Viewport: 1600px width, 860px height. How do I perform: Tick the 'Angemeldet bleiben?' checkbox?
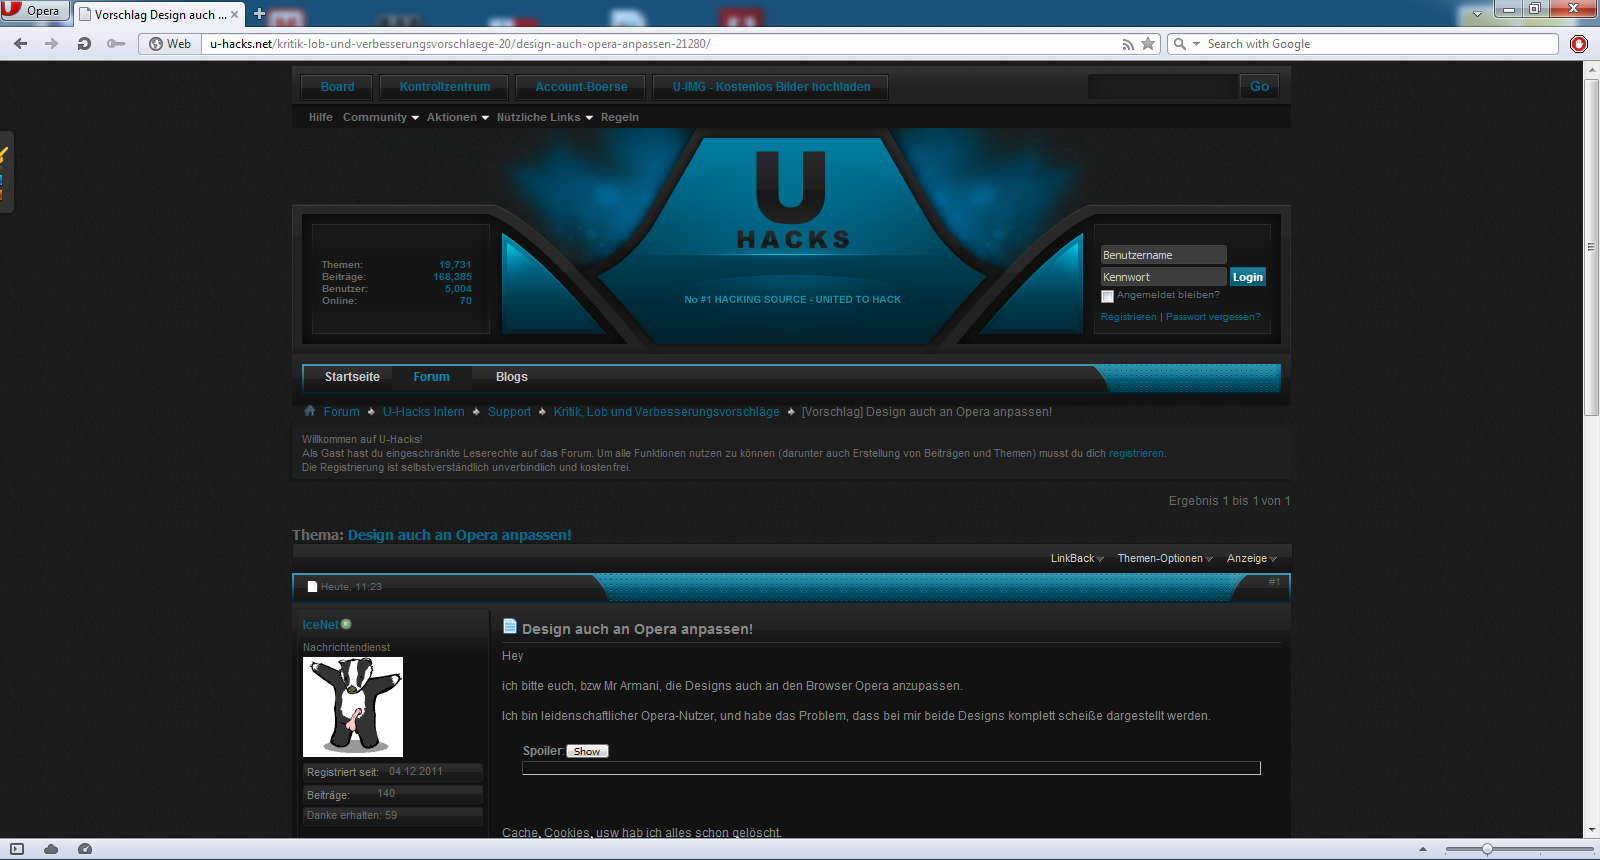(x=1107, y=296)
